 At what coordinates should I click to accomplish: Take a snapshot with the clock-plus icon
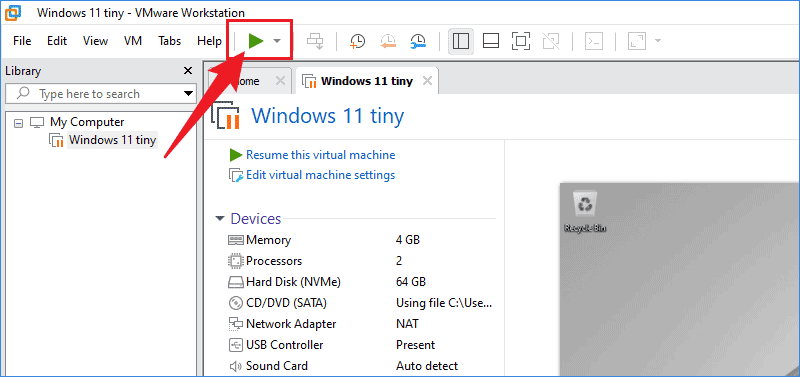[358, 41]
